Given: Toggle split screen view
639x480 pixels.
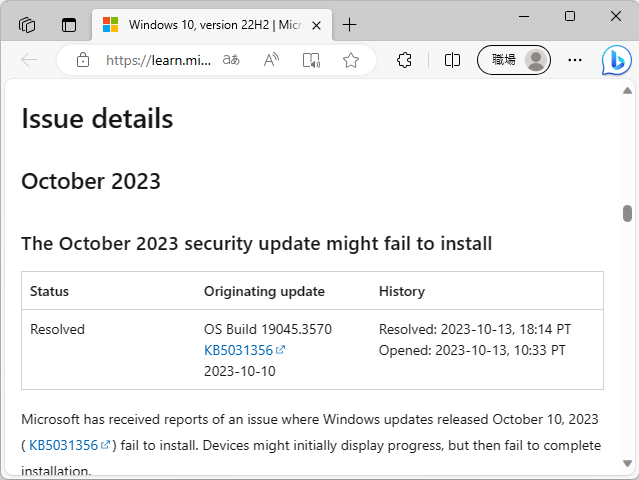Looking at the screenshot, I should pyautogui.click(x=452, y=60).
